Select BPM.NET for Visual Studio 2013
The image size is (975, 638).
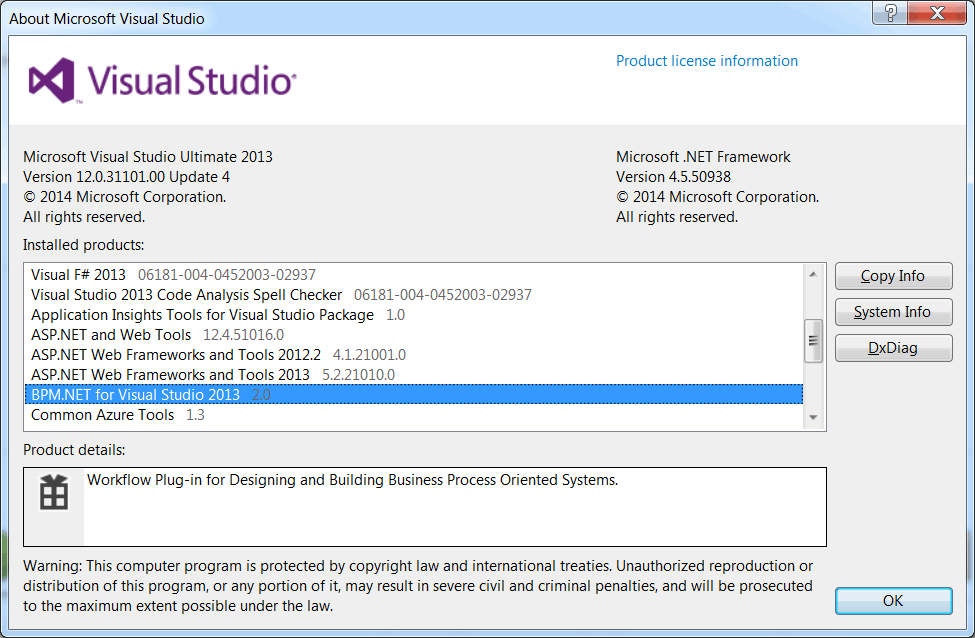414,394
